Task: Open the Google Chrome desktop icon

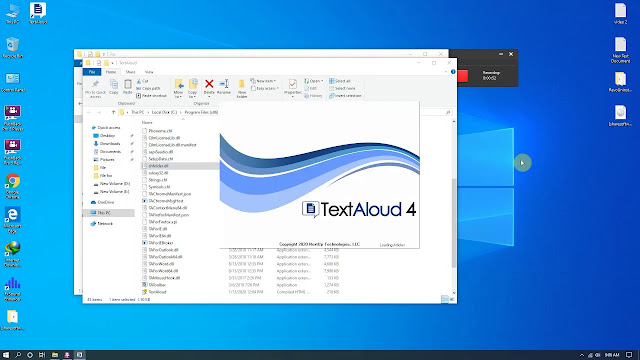Action: (x=13, y=186)
